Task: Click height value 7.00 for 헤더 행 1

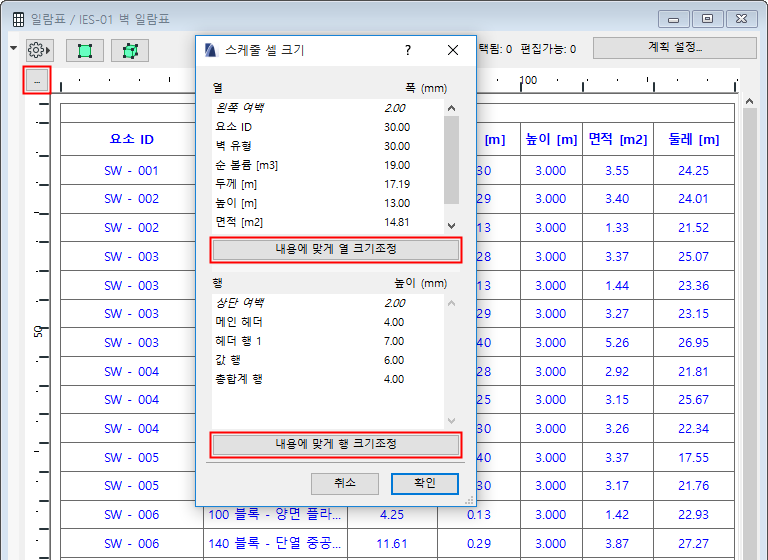Action: (x=394, y=341)
